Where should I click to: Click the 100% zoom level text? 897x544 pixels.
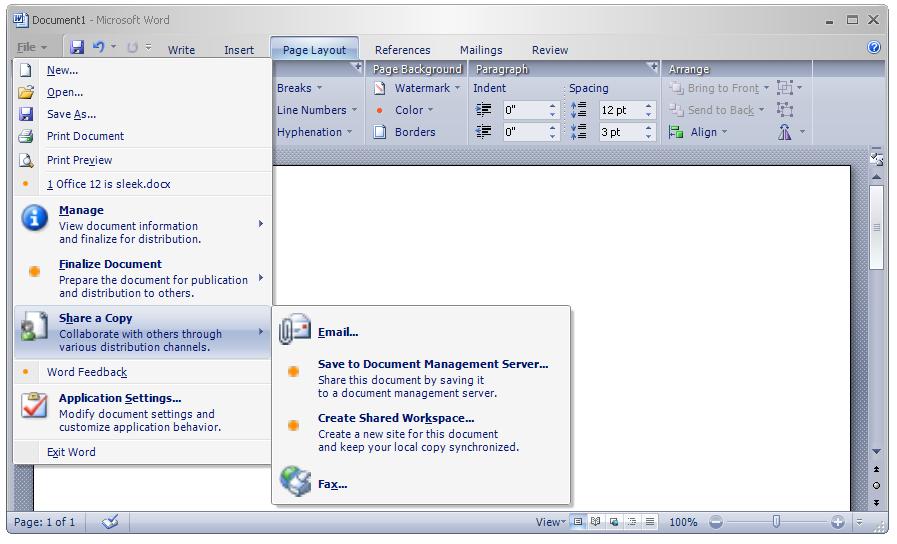coord(683,522)
